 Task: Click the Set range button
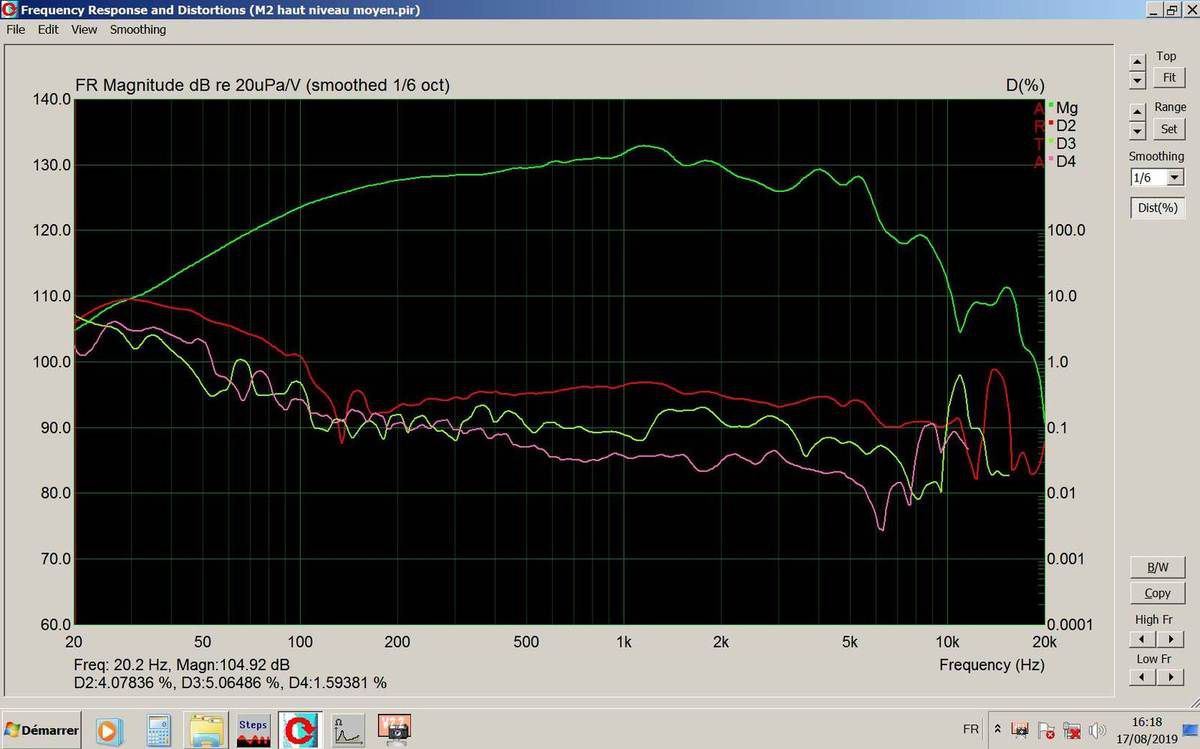(1168, 129)
